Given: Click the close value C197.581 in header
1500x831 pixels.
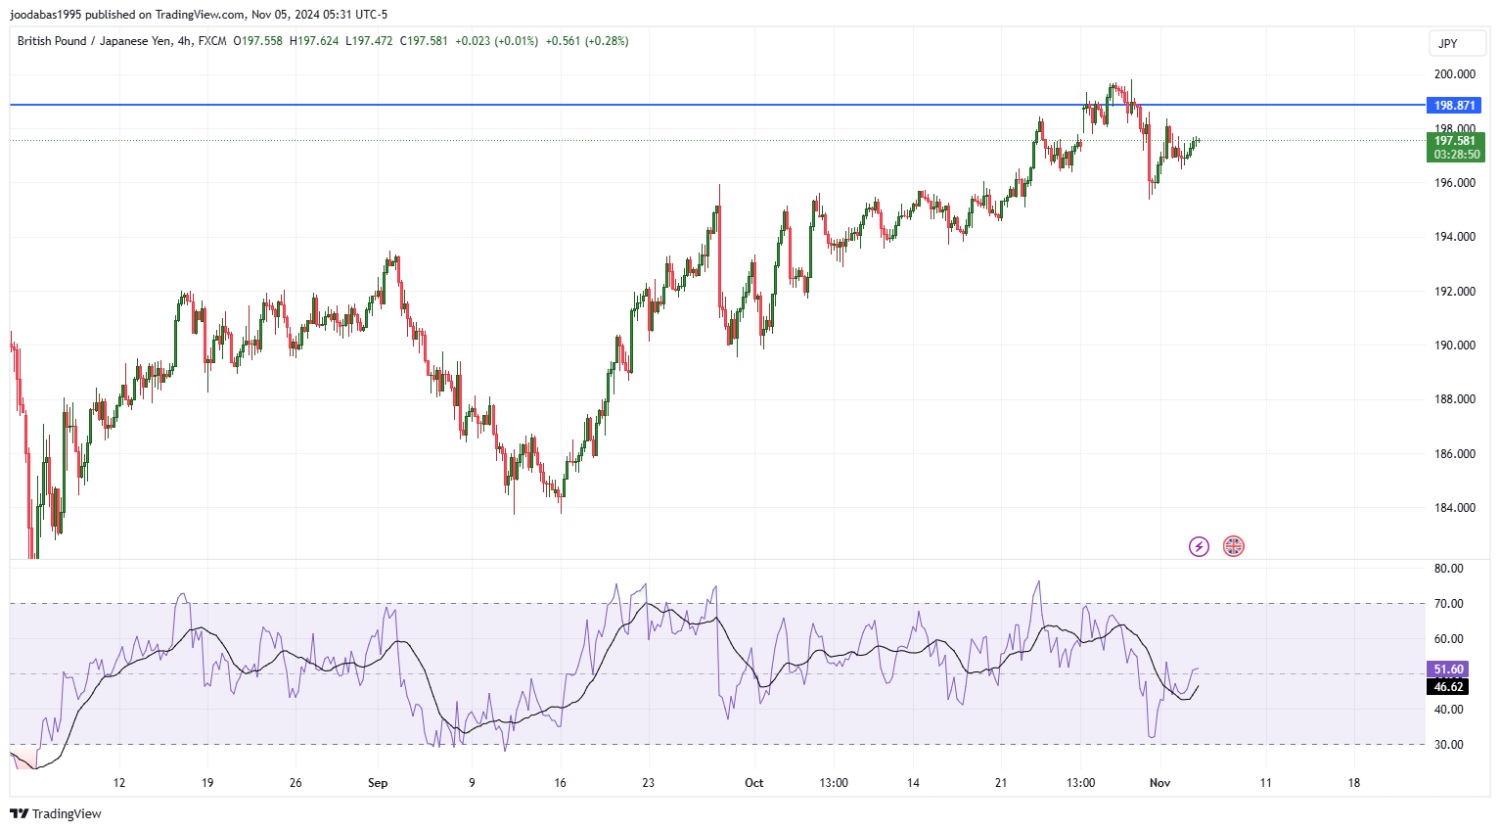Looking at the screenshot, I should pyautogui.click(x=424, y=41).
